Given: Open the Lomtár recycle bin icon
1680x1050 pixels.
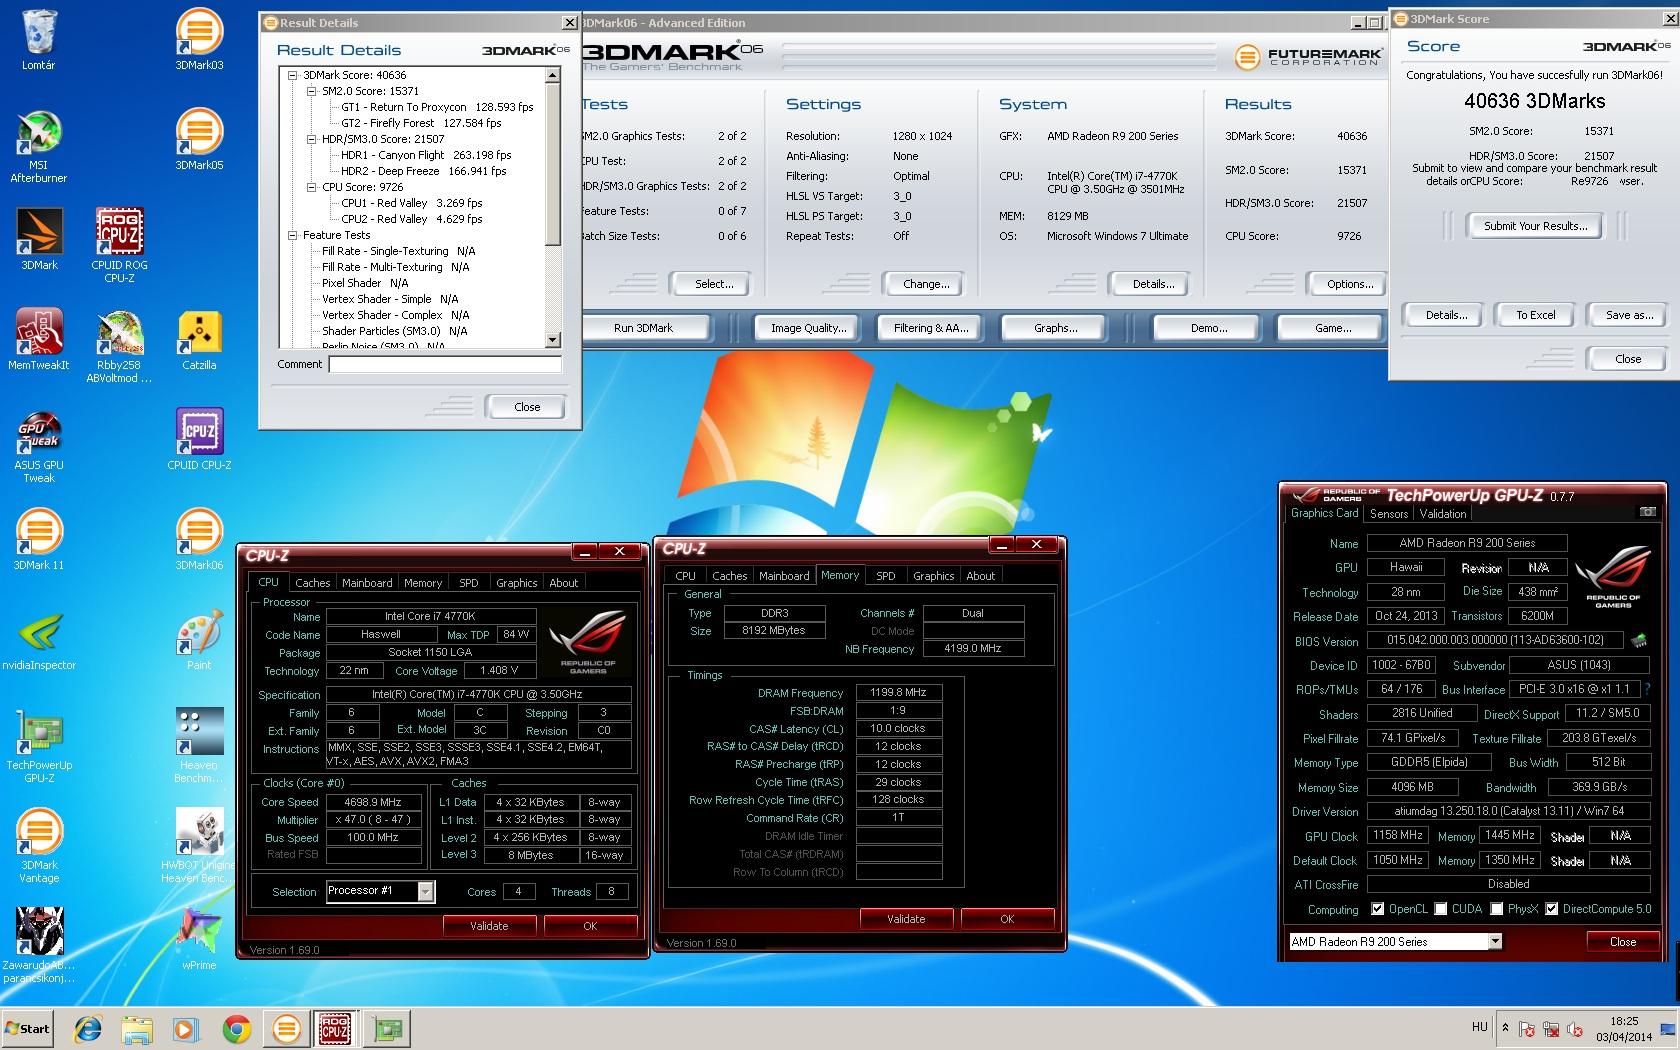Looking at the screenshot, I should pyautogui.click(x=39, y=40).
